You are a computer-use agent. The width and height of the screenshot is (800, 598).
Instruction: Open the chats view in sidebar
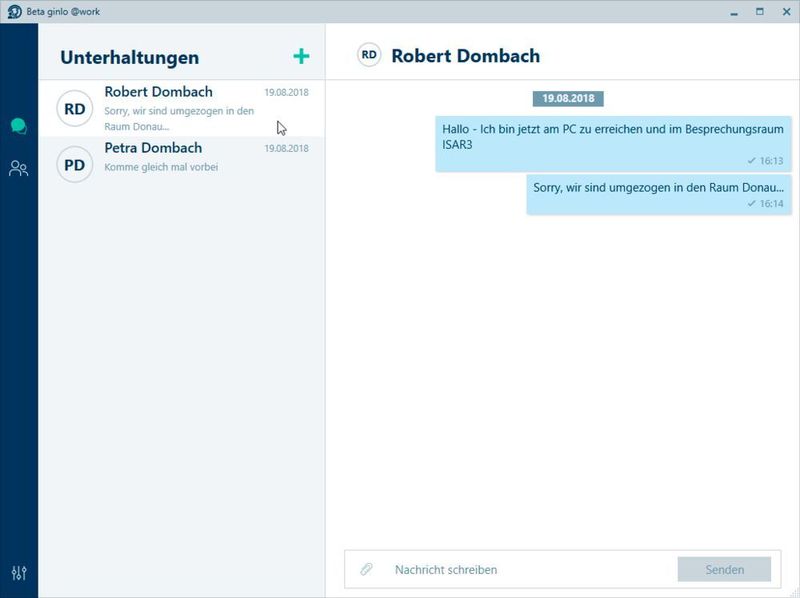point(18,127)
